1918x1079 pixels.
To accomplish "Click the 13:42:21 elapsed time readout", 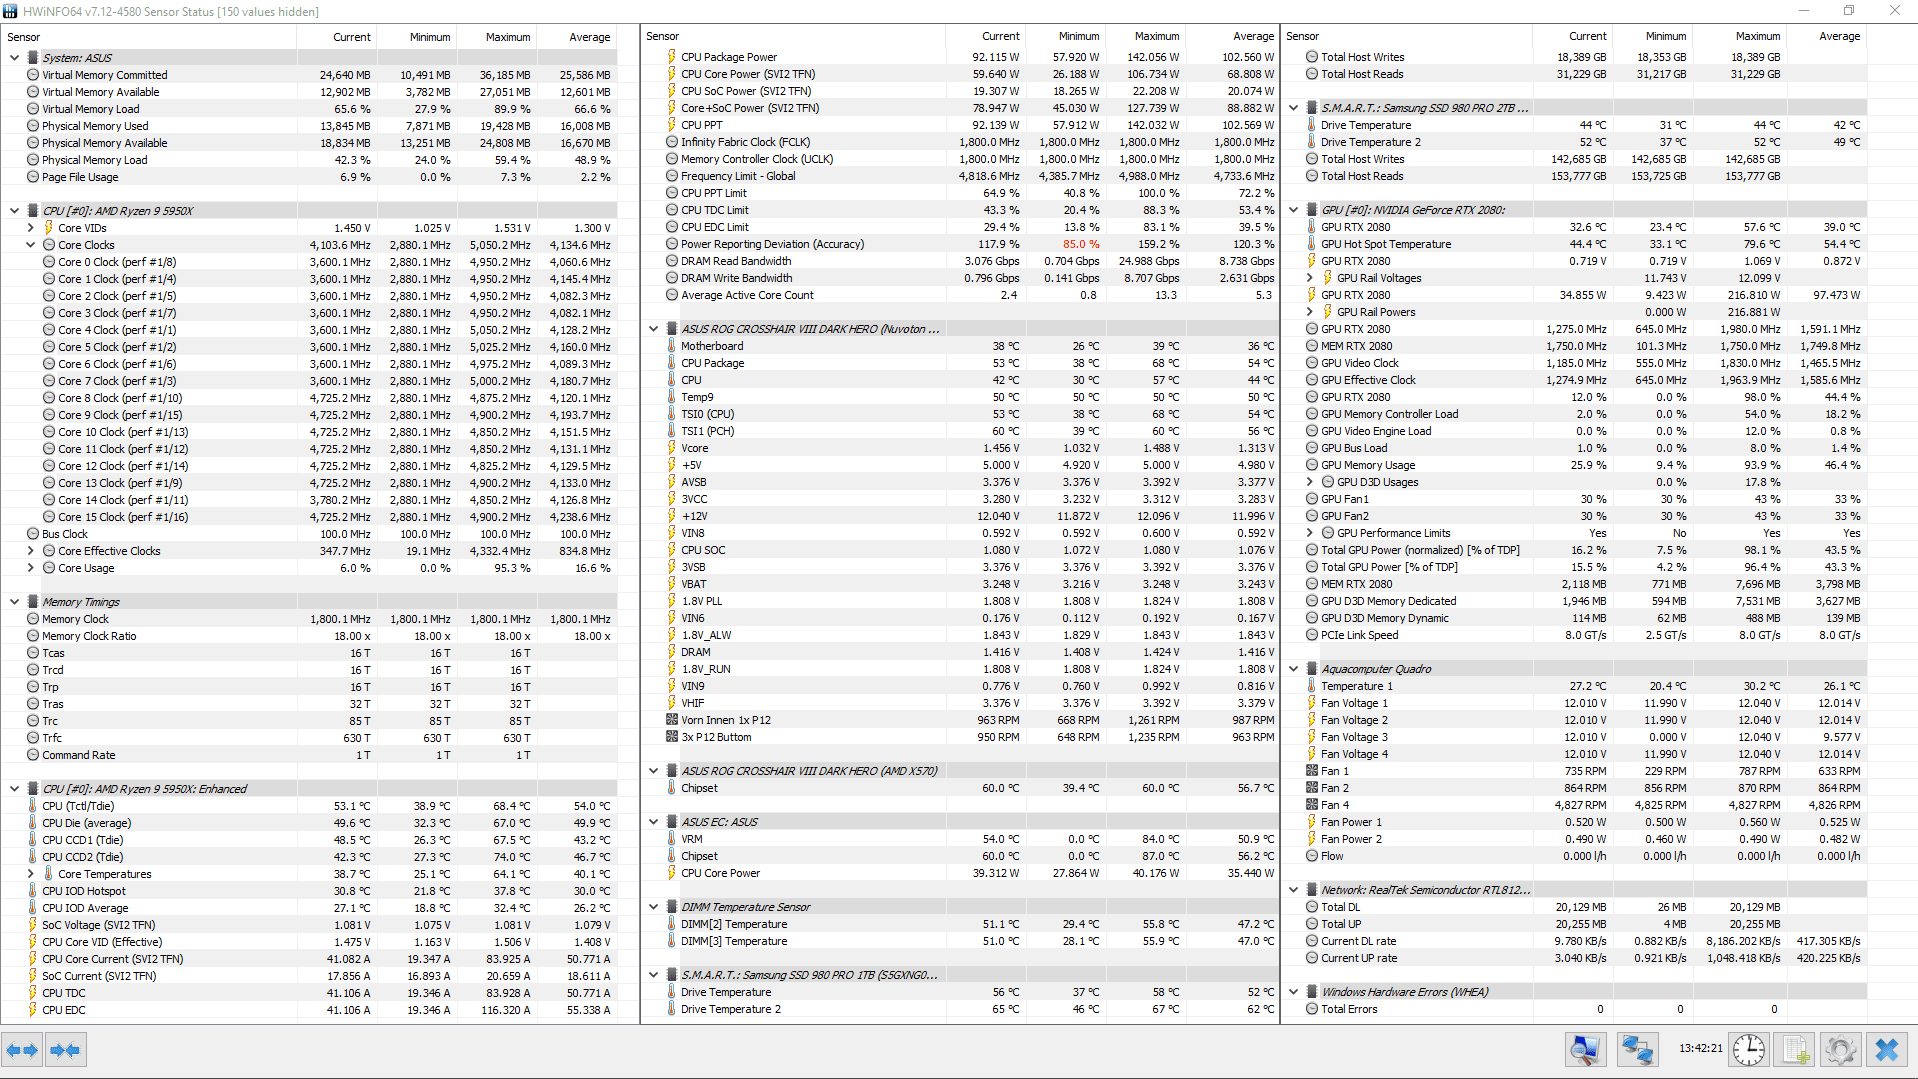I will (x=1700, y=1049).
